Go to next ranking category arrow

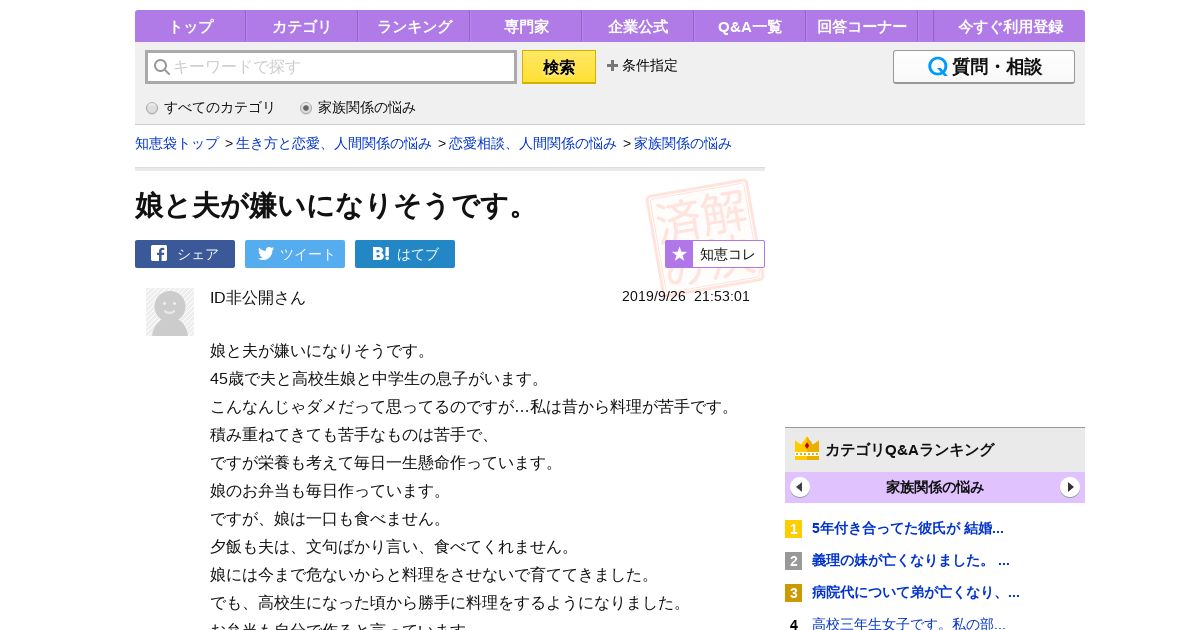(1070, 487)
